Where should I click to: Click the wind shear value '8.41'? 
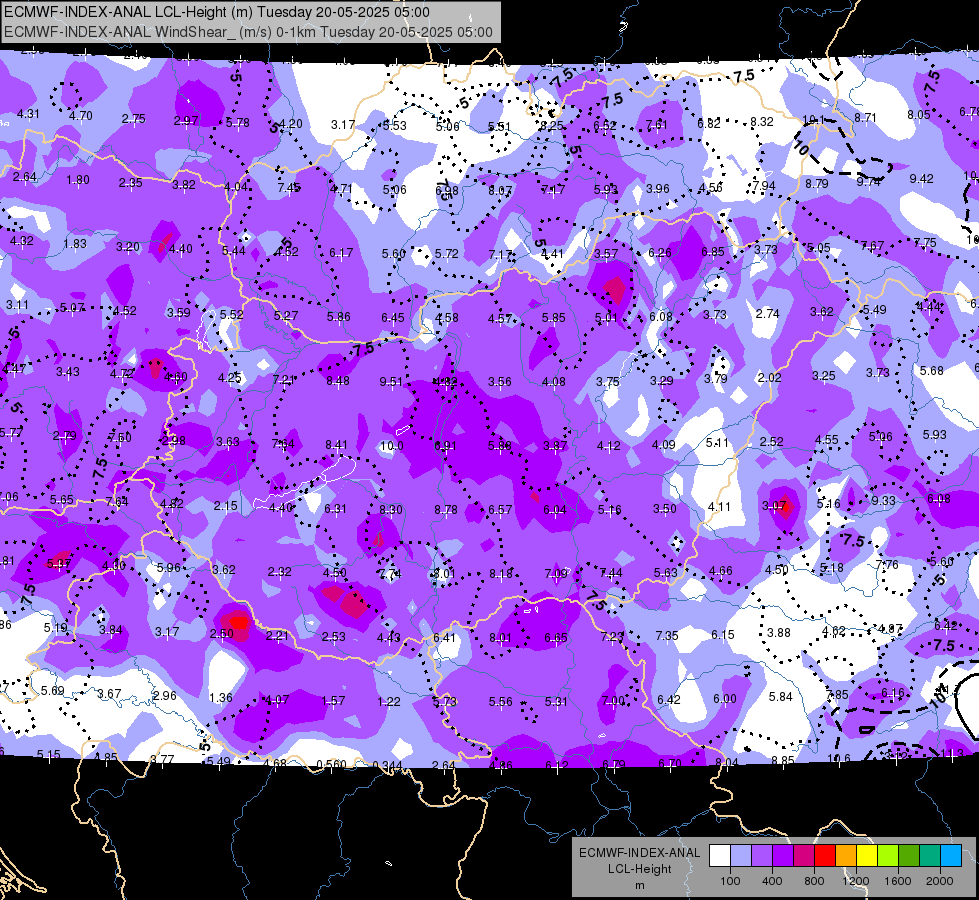[336, 445]
